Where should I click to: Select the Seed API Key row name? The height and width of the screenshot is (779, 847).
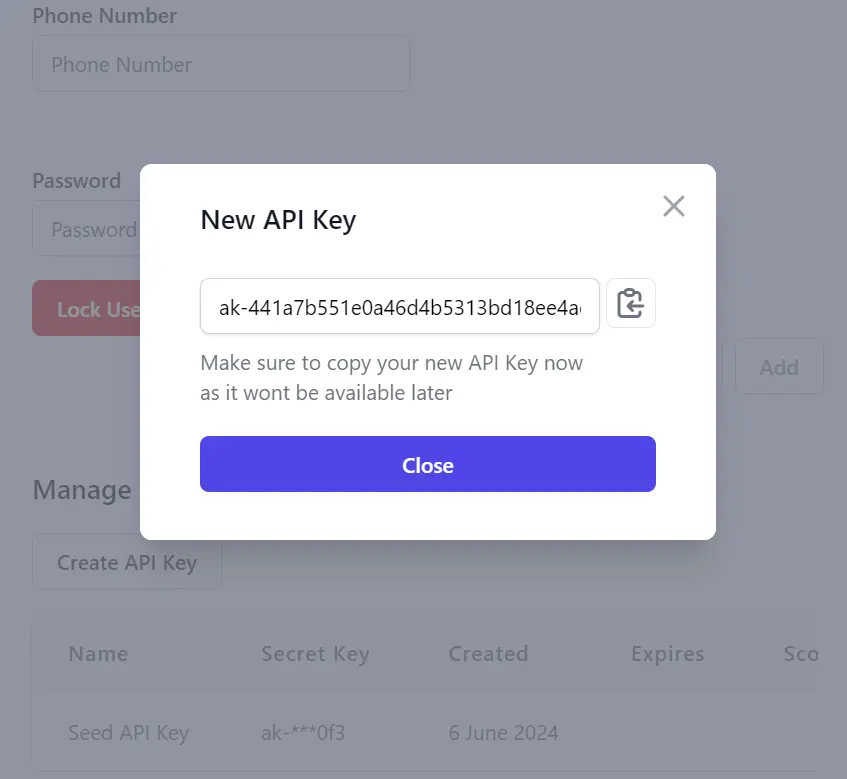pos(128,732)
